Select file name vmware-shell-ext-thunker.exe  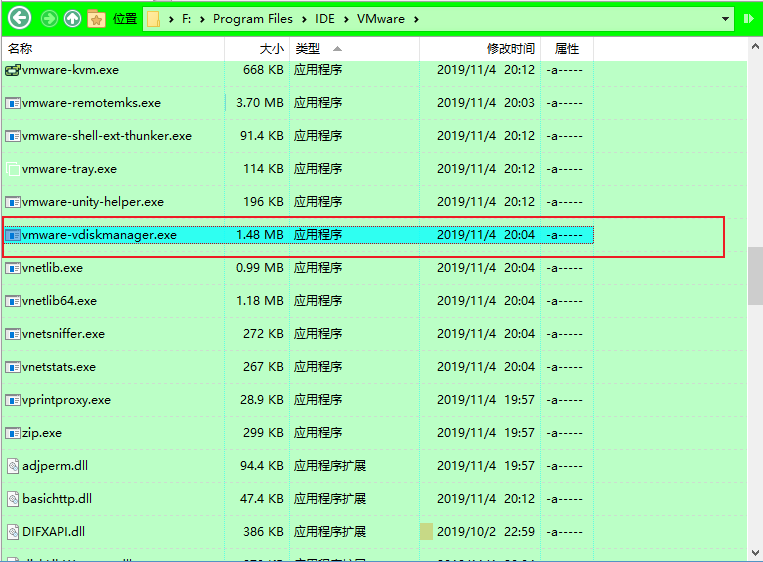[x=107, y=136]
